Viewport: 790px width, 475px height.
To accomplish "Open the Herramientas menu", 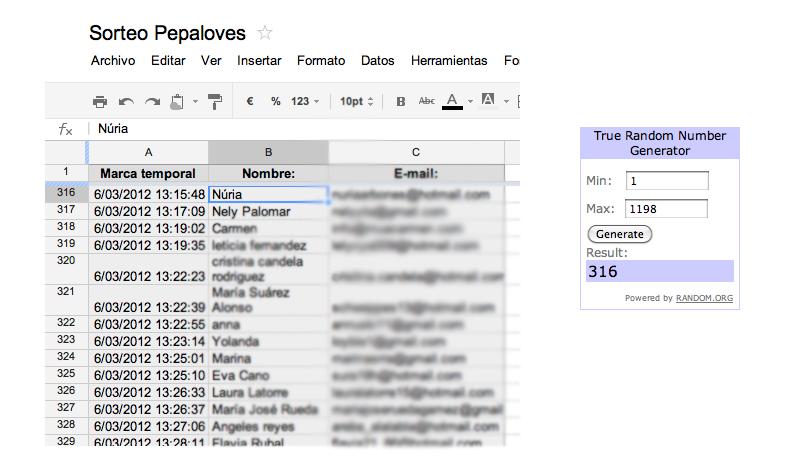I will [x=449, y=60].
